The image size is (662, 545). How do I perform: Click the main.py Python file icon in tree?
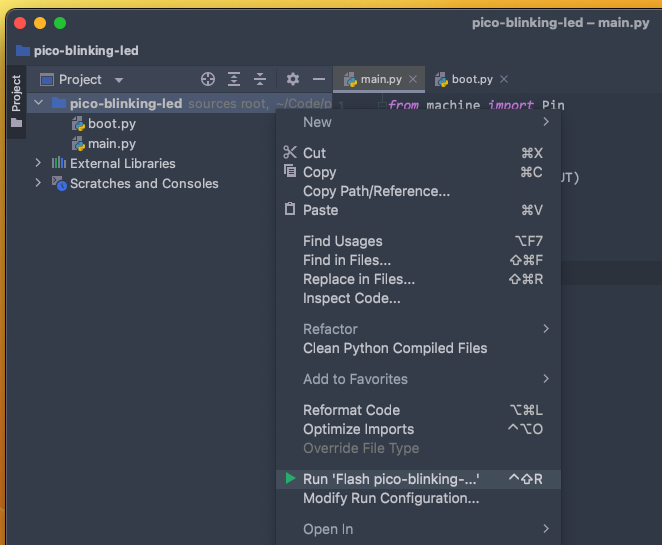[x=78, y=144]
